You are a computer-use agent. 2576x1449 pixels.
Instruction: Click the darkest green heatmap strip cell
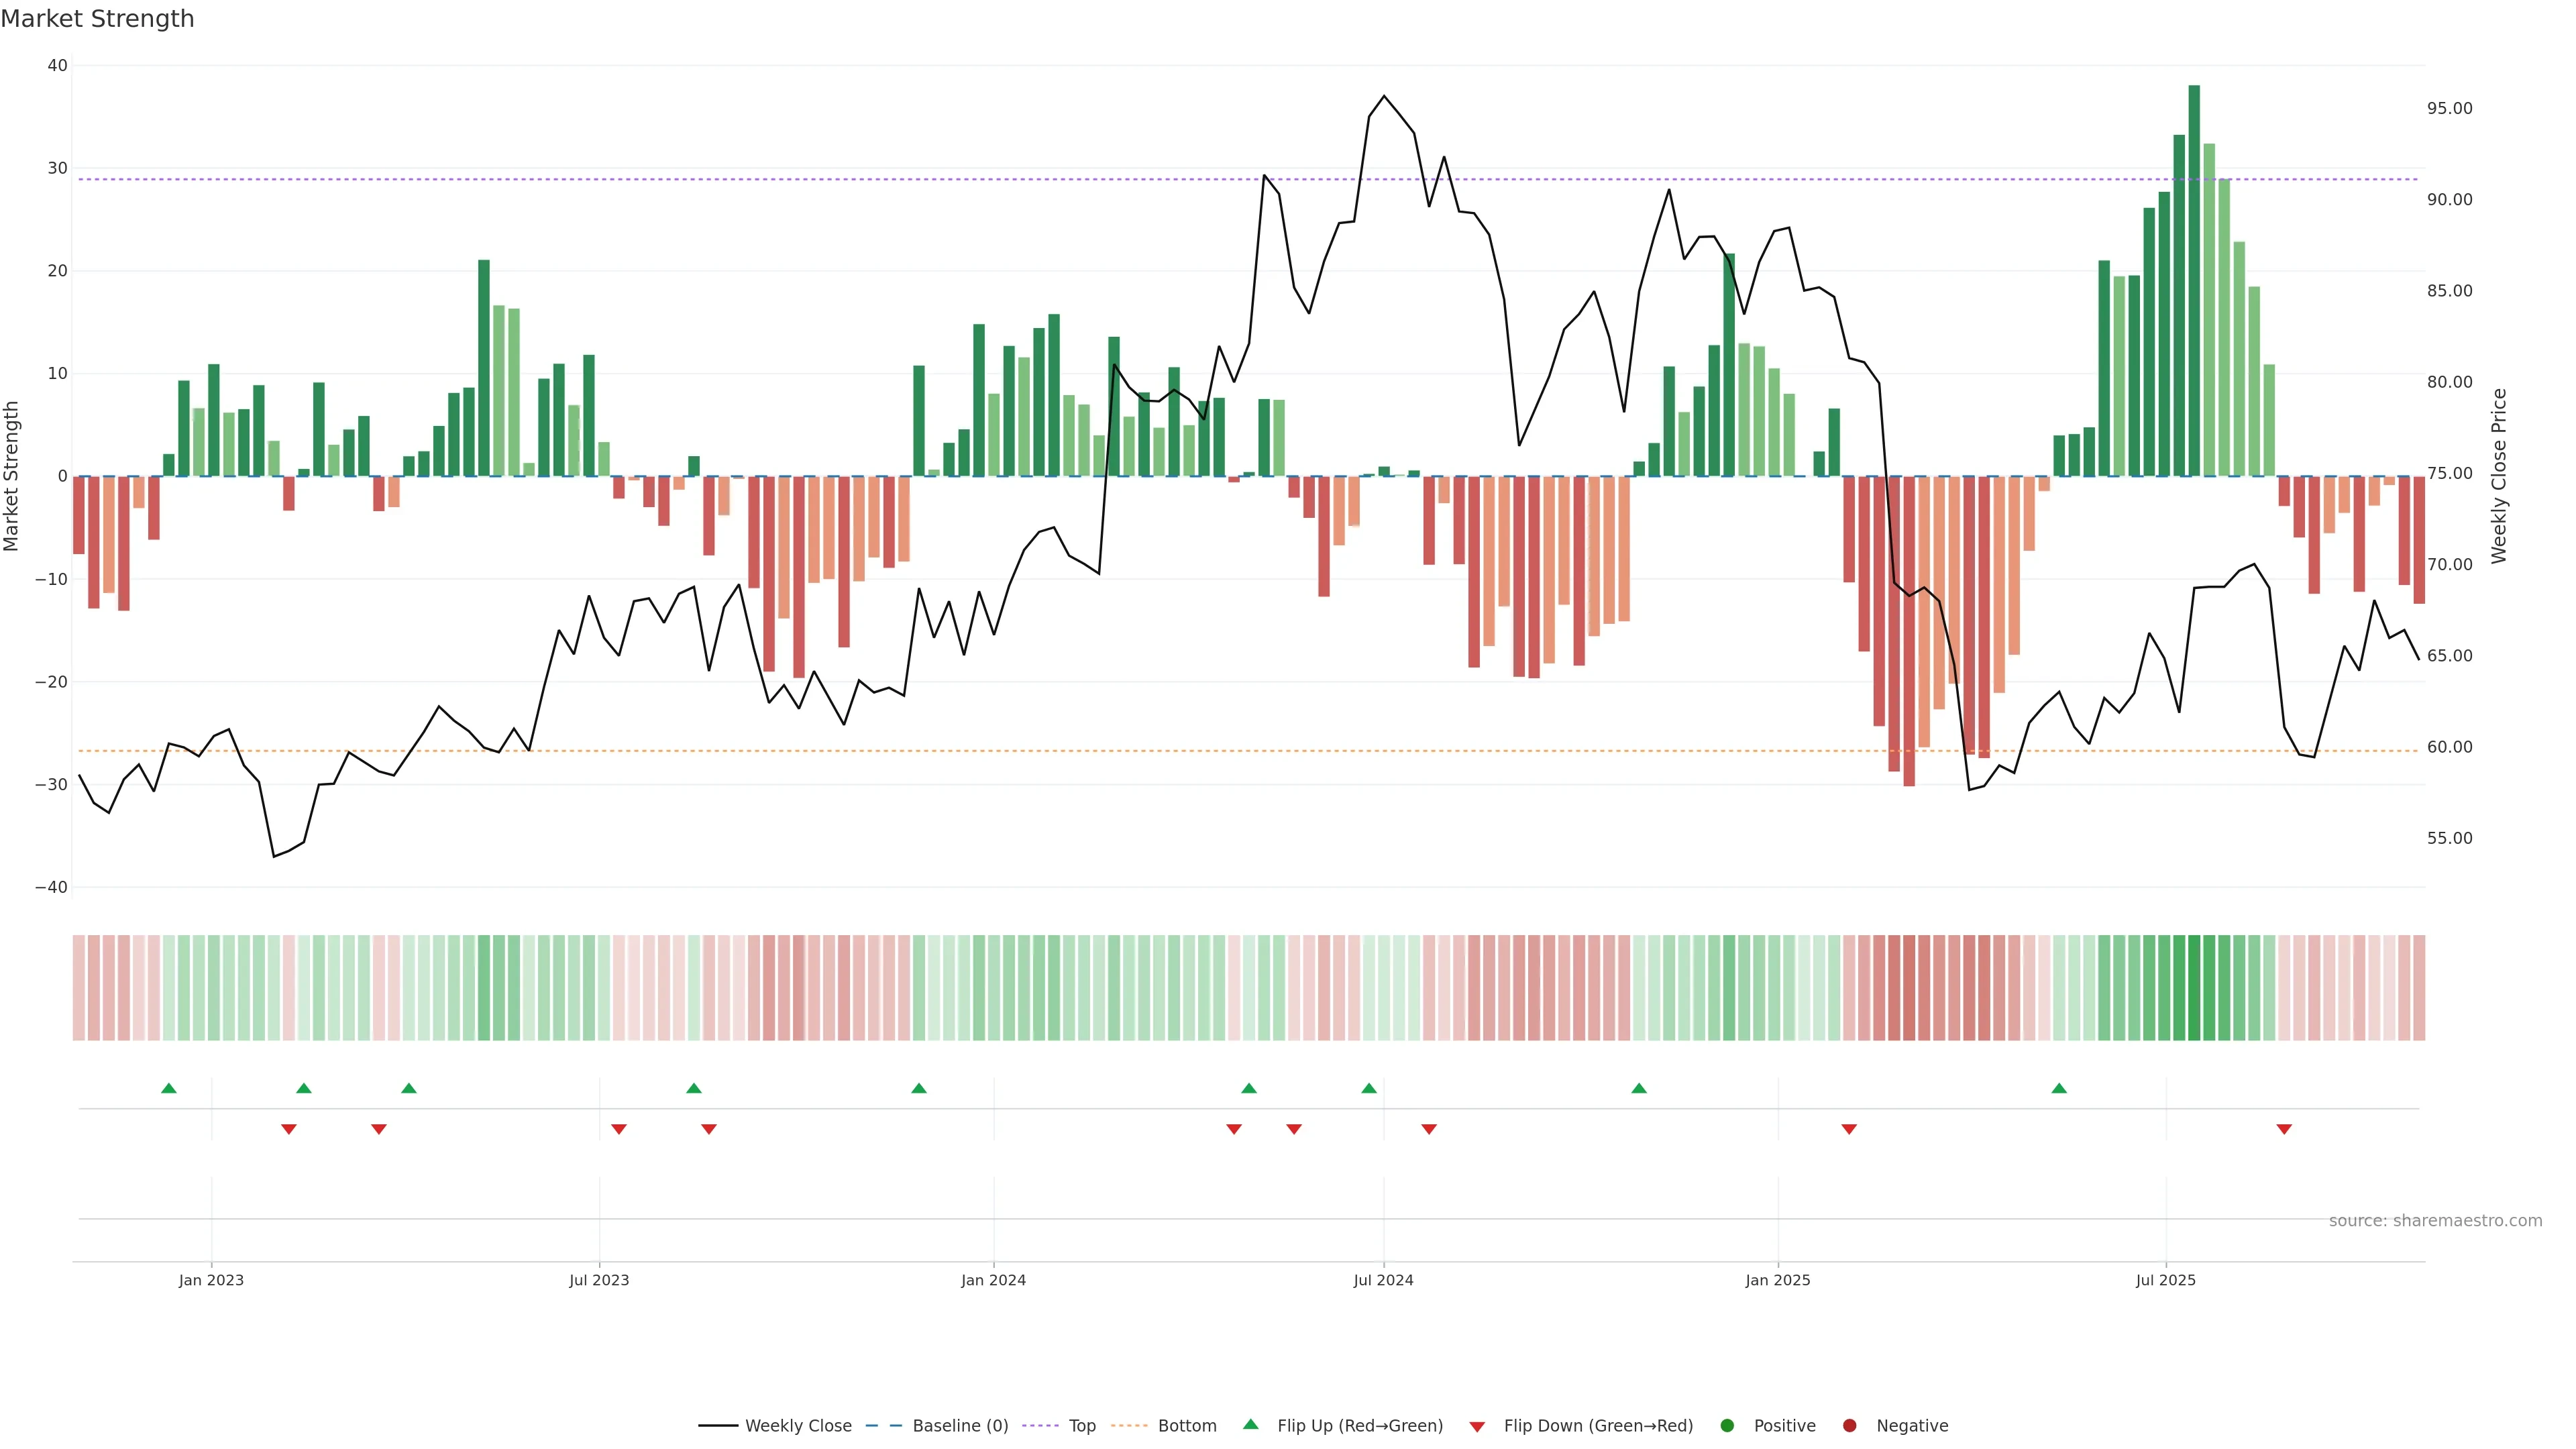[x=2194, y=988]
